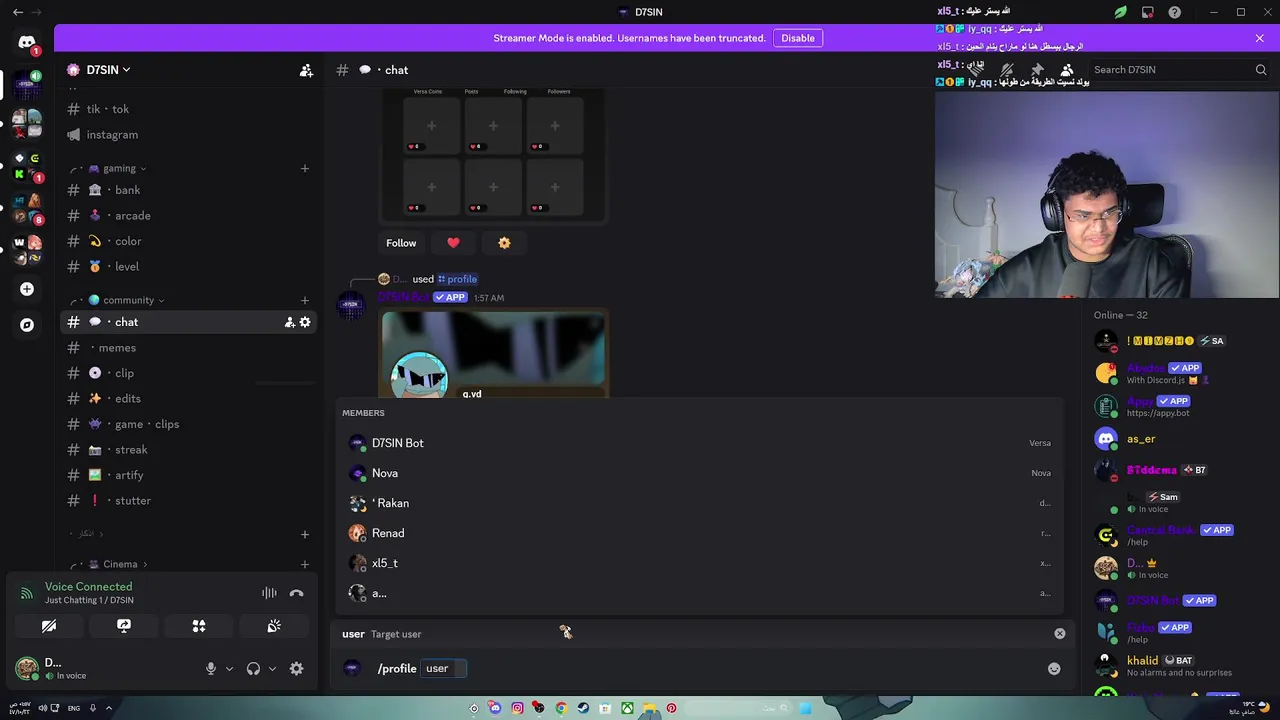Select D7SIN Bot from members list
This screenshot has width=1280, height=720.
(x=700, y=443)
